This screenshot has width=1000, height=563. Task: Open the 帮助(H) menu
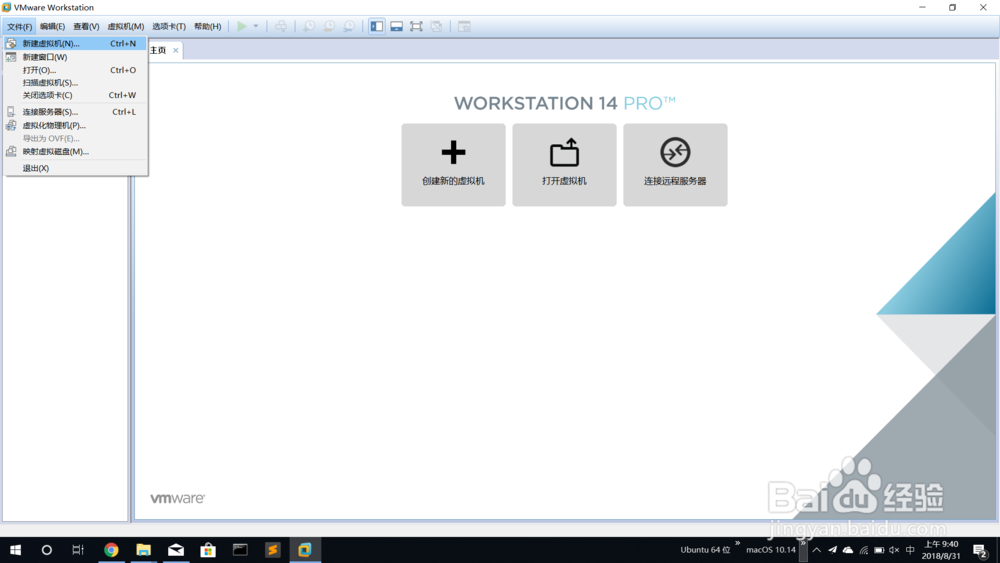coord(208,27)
